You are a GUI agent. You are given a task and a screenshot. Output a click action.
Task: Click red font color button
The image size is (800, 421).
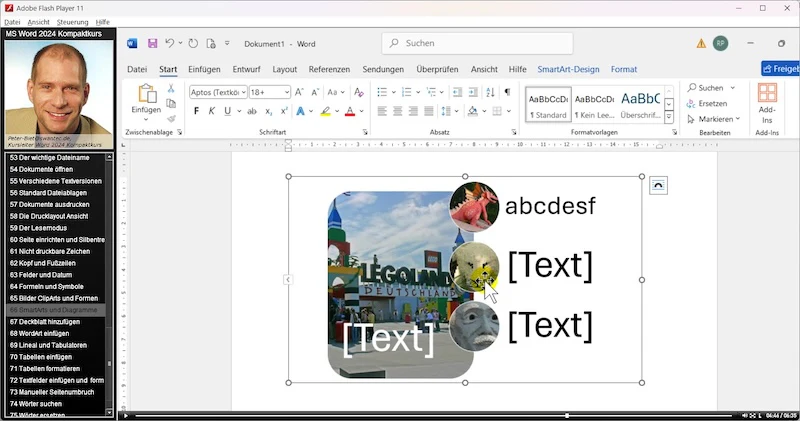point(350,111)
